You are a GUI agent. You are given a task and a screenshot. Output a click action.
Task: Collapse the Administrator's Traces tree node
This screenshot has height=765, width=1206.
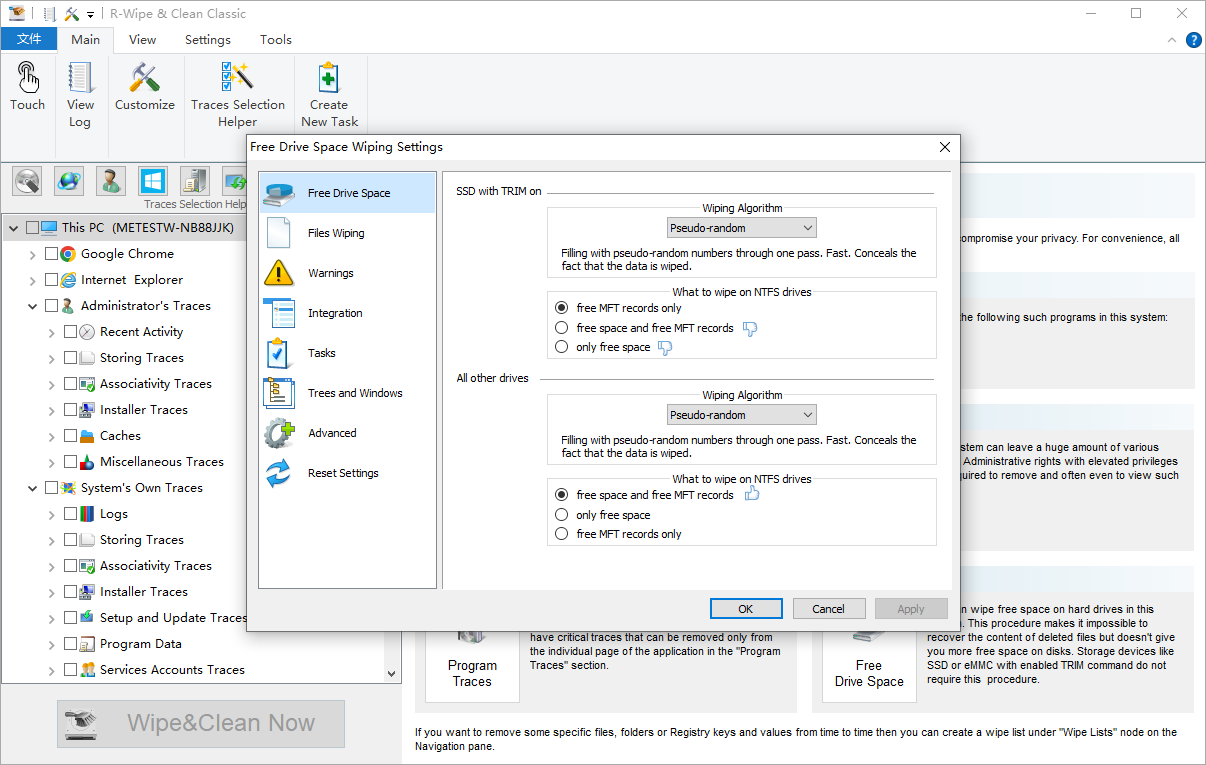pos(33,306)
